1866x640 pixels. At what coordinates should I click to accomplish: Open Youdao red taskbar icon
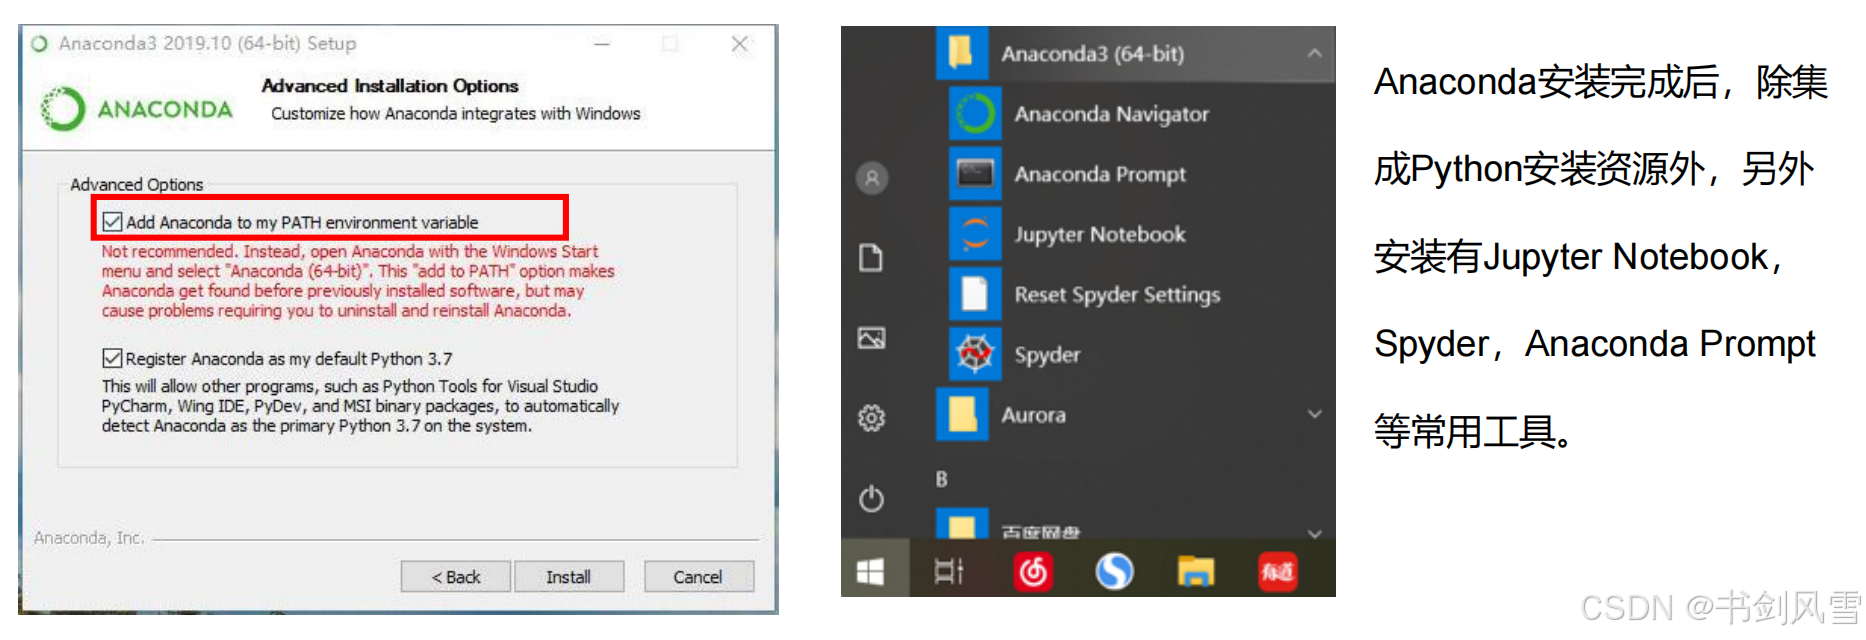(x=1277, y=571)
